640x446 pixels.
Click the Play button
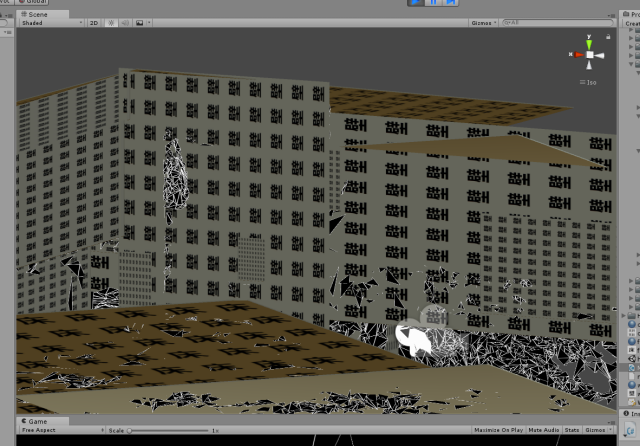(416, 2)
